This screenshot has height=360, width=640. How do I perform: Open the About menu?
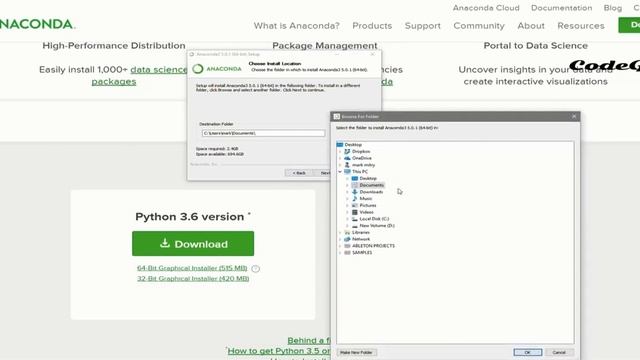[x=531, y=26]
